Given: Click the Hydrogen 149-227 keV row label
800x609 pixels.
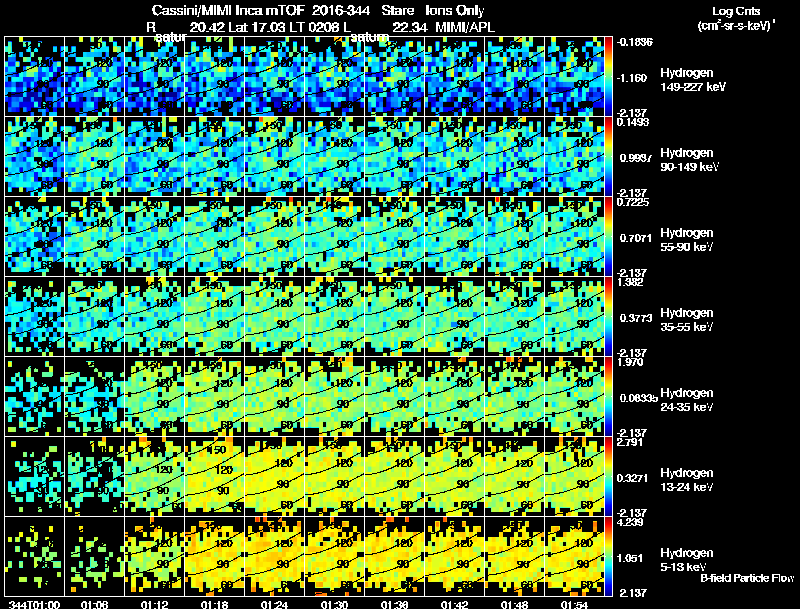Looking at the screenshot, I should tap(692, 80).
